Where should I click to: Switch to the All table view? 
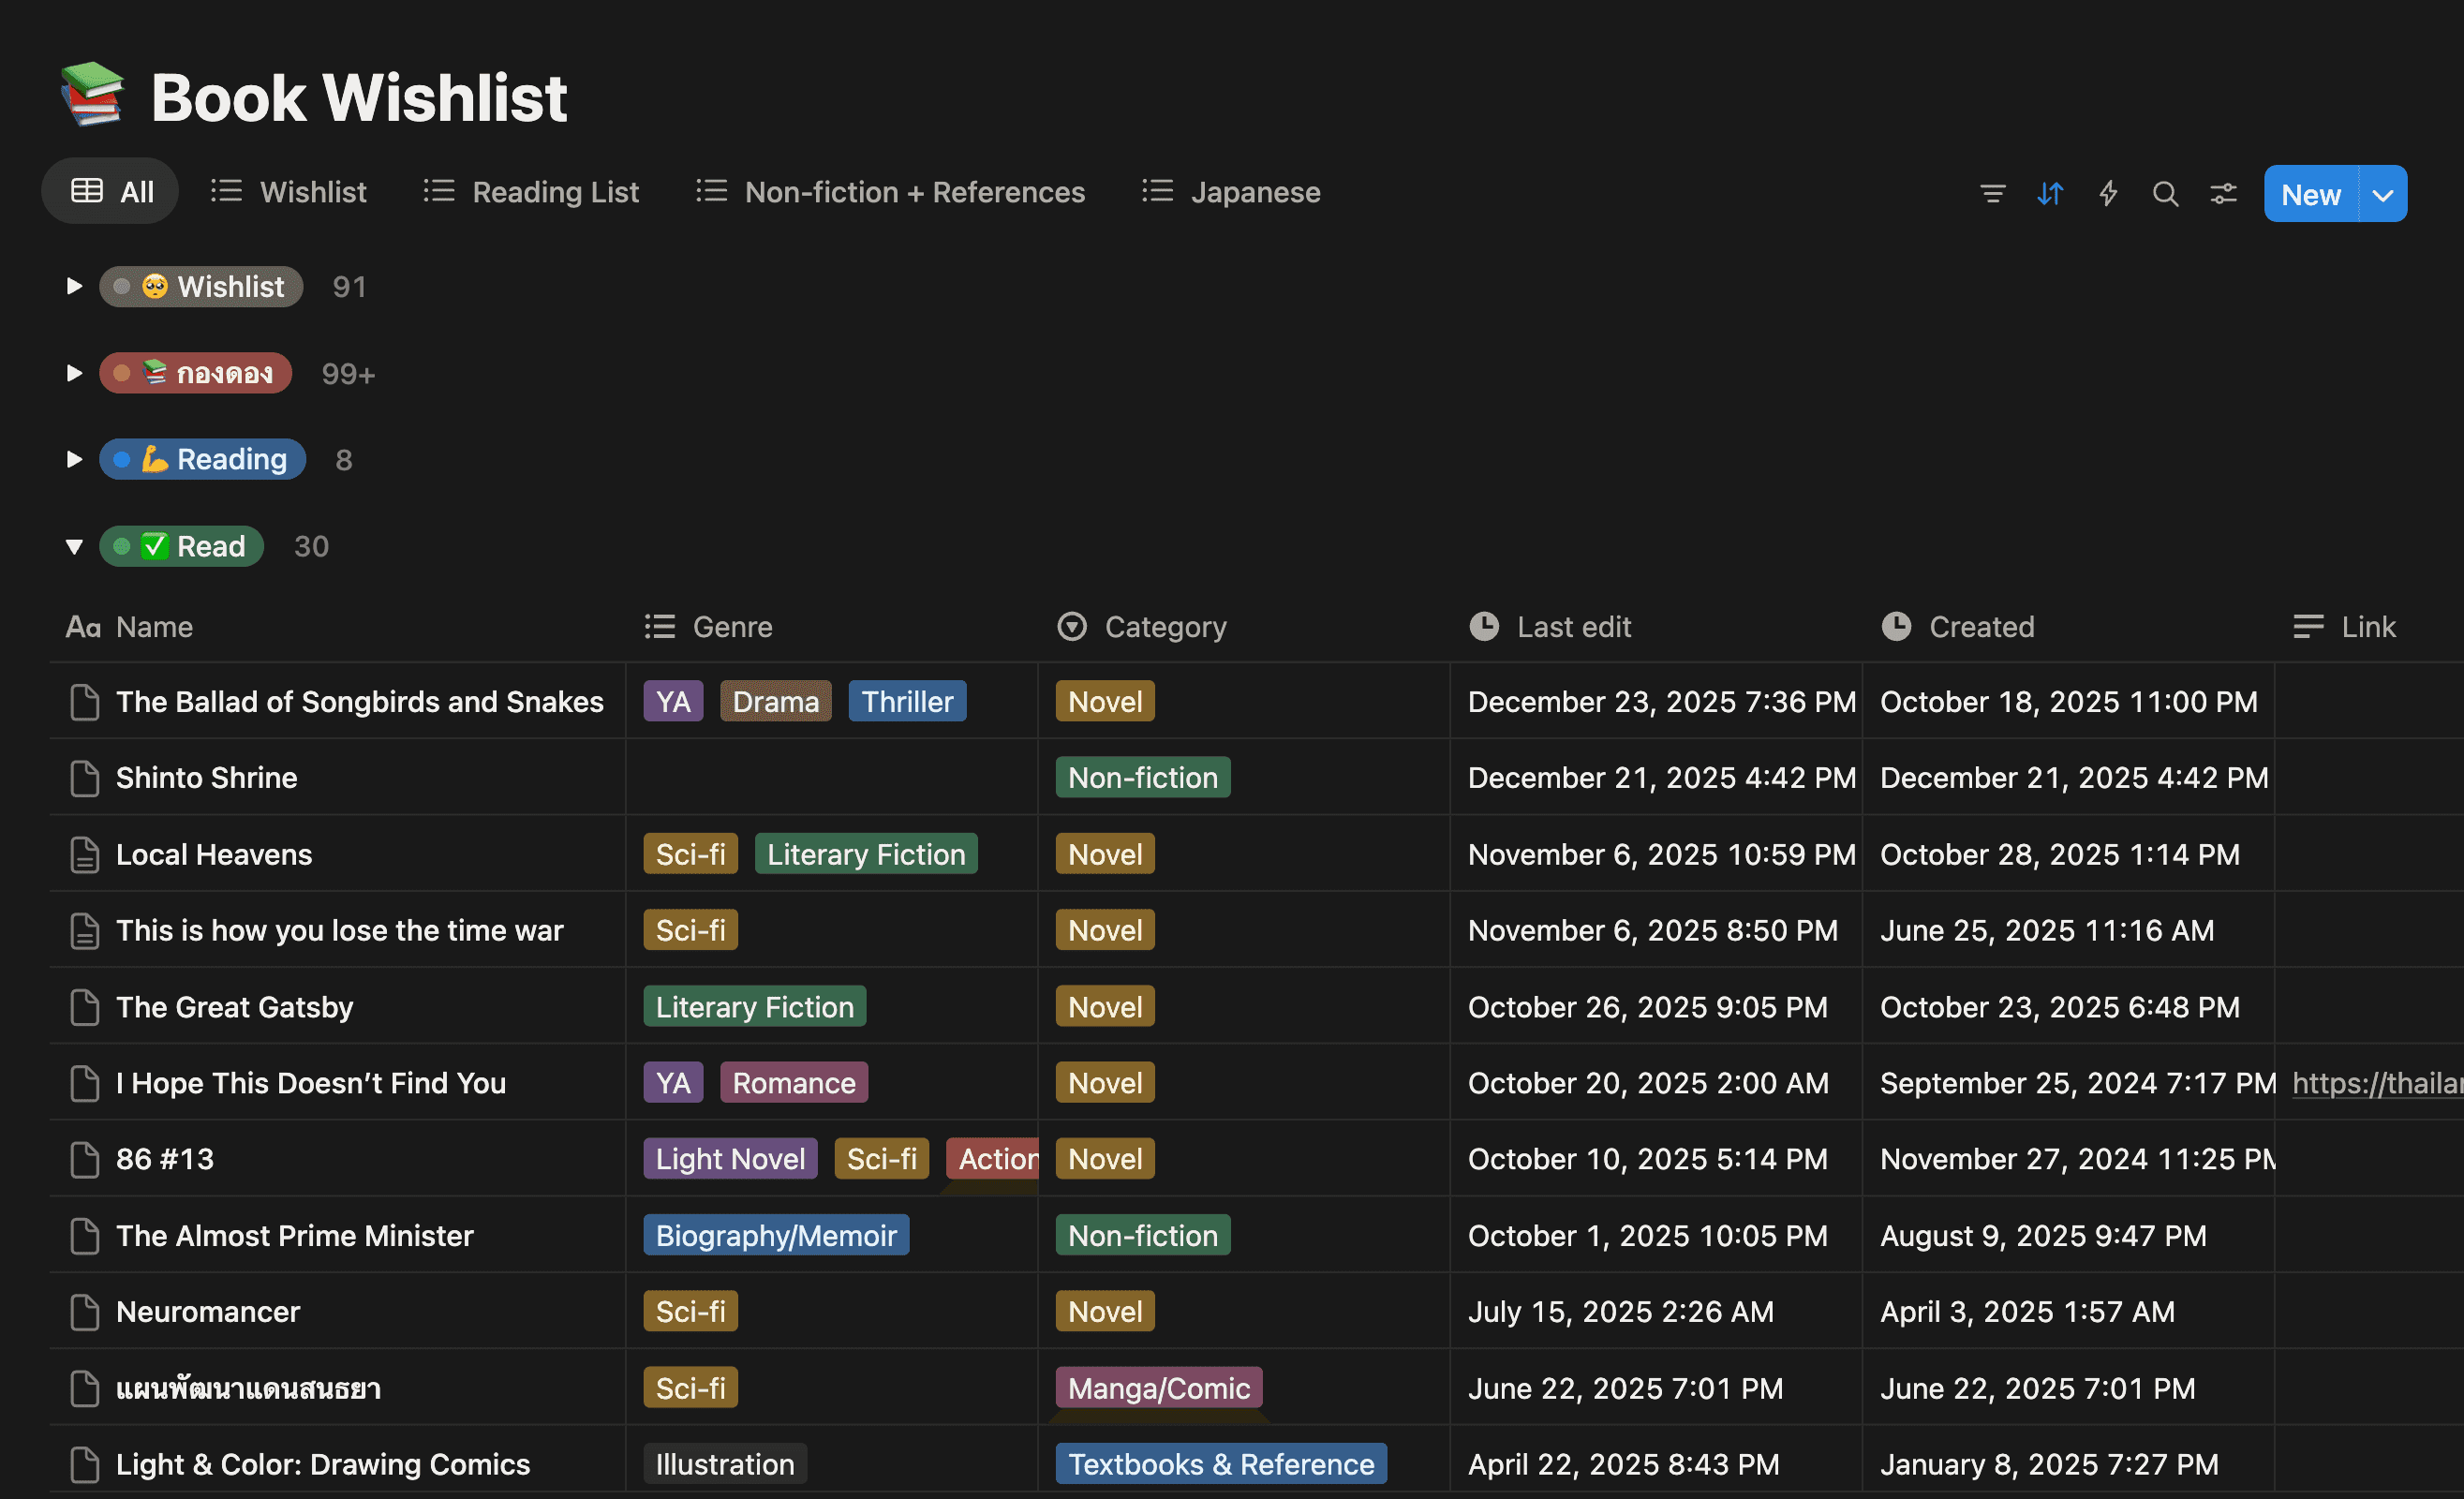(x=111, y=191)
